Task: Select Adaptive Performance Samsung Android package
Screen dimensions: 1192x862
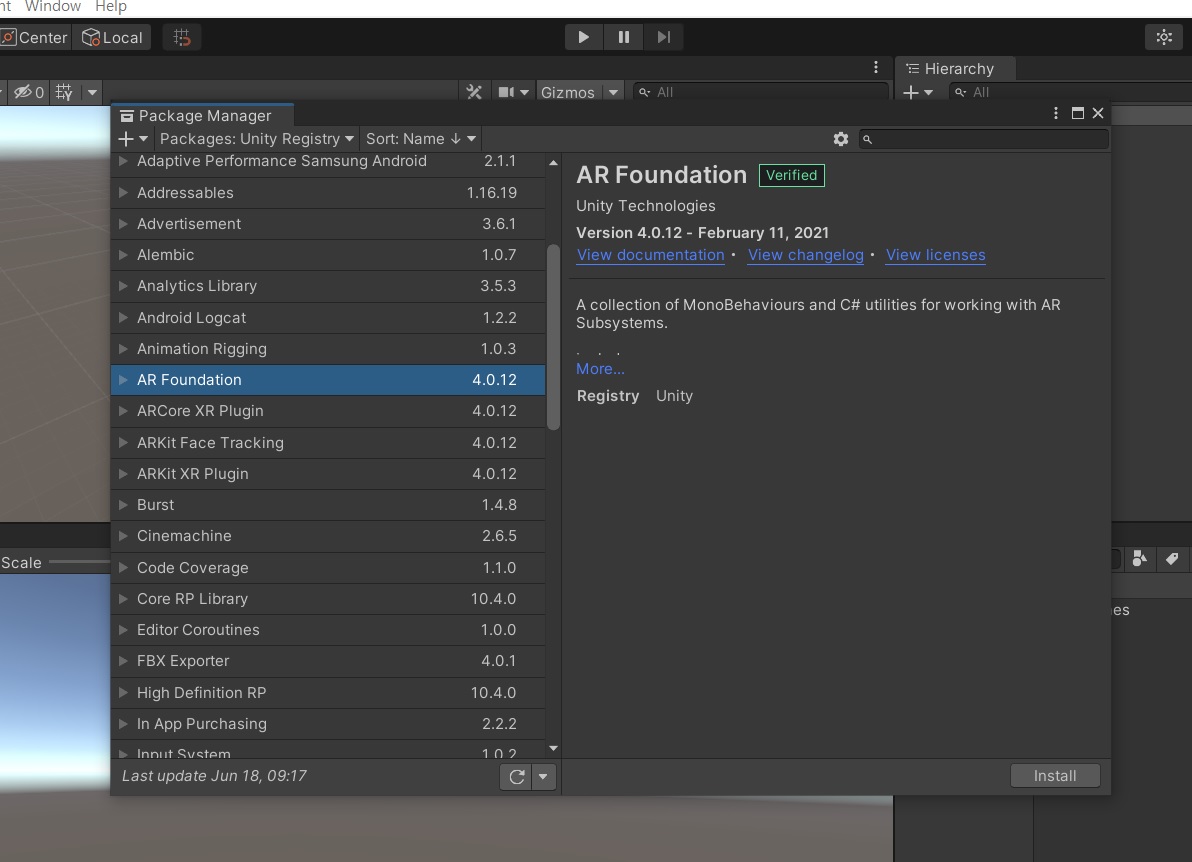Action: pos(328,163)
